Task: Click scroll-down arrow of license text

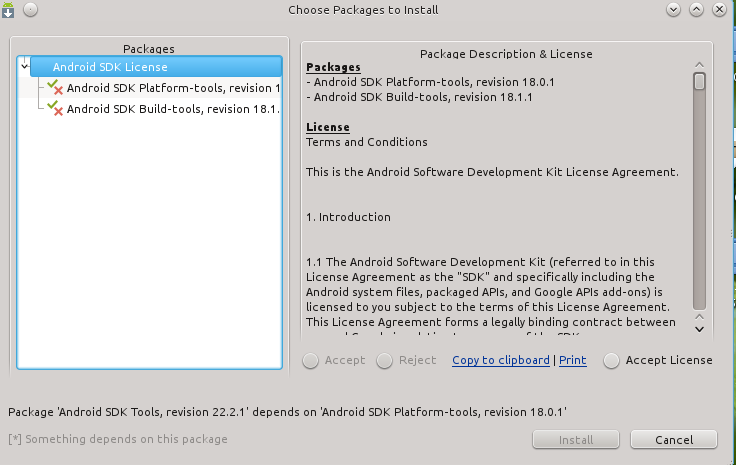Action: click(699, 327)
